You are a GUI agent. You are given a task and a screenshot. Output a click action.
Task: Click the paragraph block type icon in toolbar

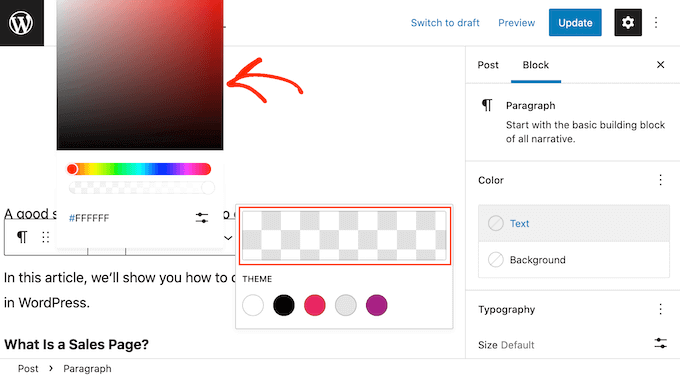click(22, 237)
